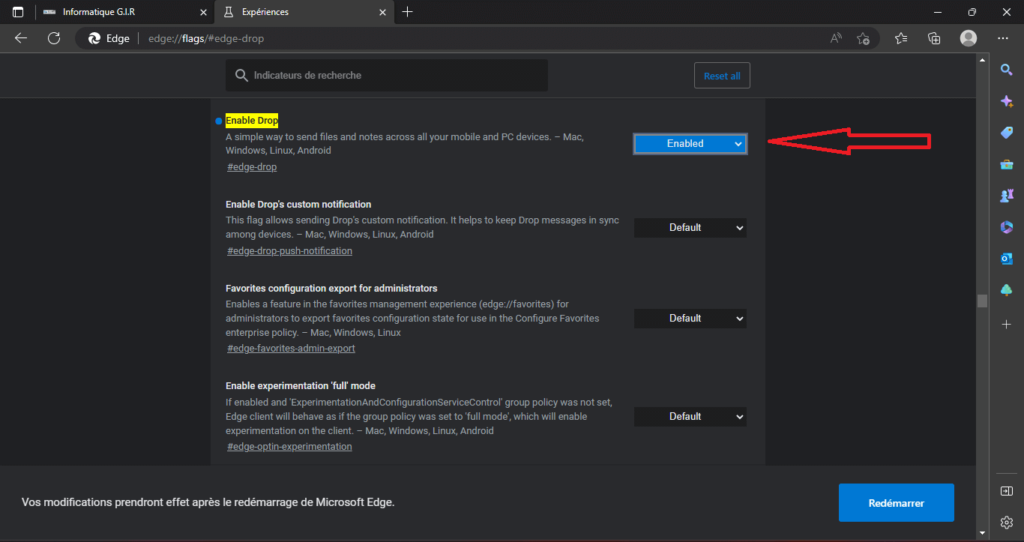Open the Shopping tag icon in sidebar
The width and height of the screenshot is (1024, 542).
click(x=1006, y=133)
